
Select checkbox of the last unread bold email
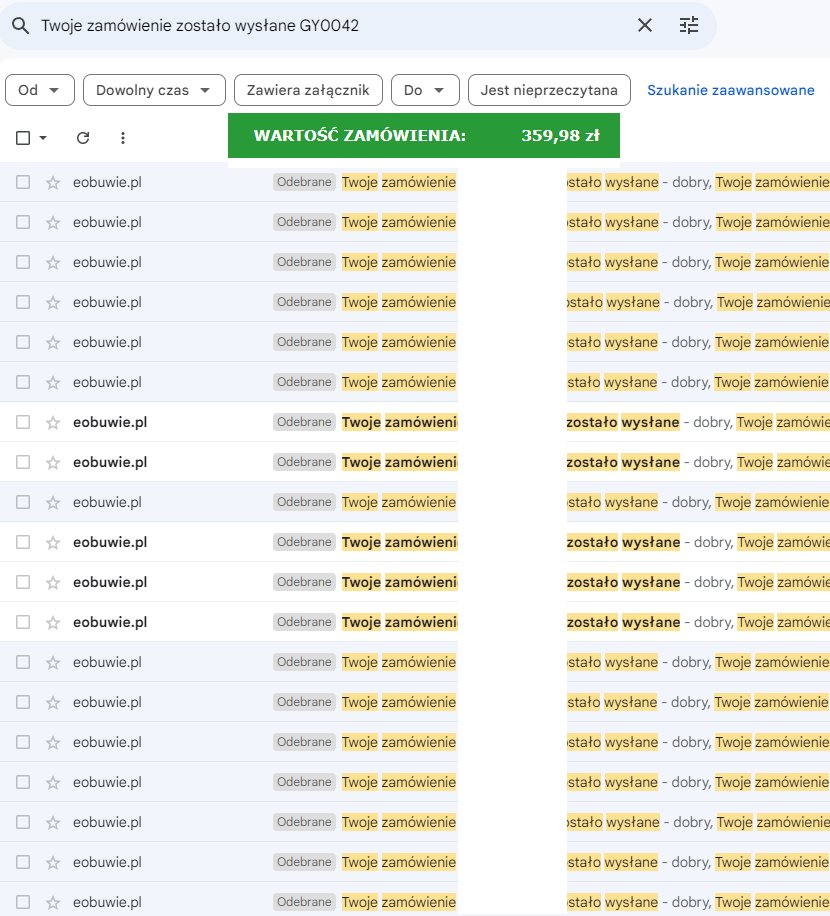coord(23,622)
